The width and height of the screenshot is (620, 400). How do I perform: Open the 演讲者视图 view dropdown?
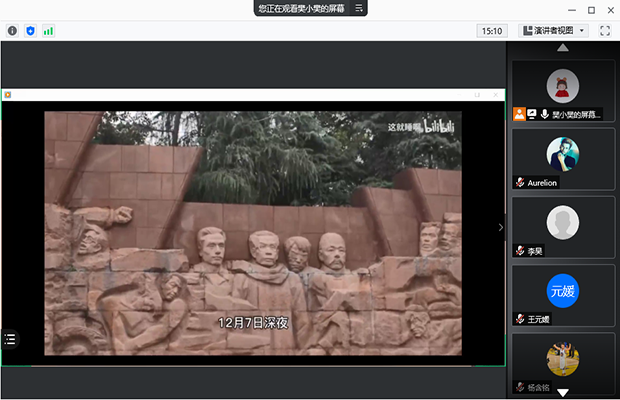[555, 31]
